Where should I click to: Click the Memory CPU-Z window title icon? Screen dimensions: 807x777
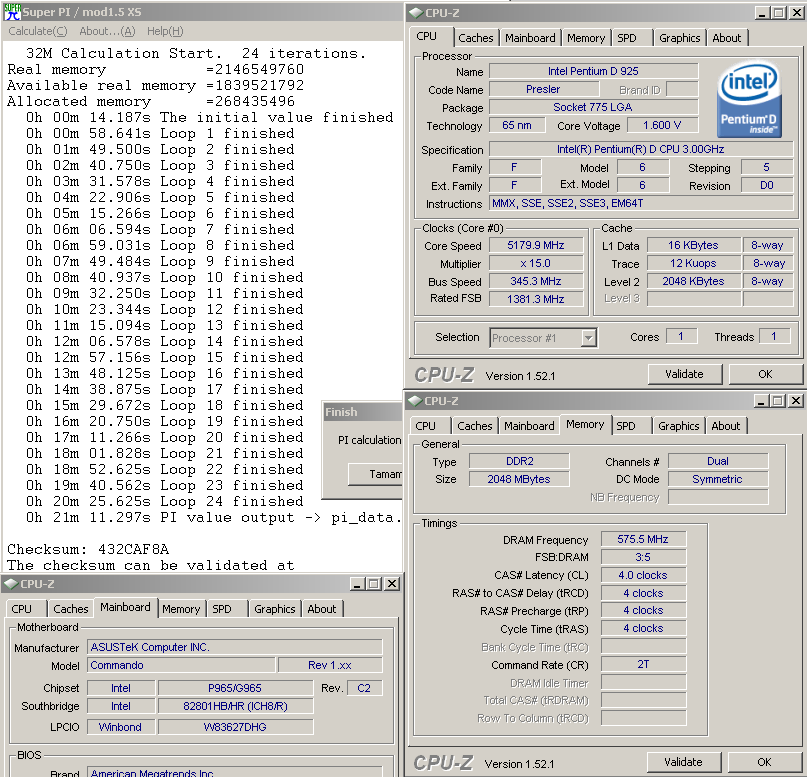pyautogui.click(x=415, y=401)
